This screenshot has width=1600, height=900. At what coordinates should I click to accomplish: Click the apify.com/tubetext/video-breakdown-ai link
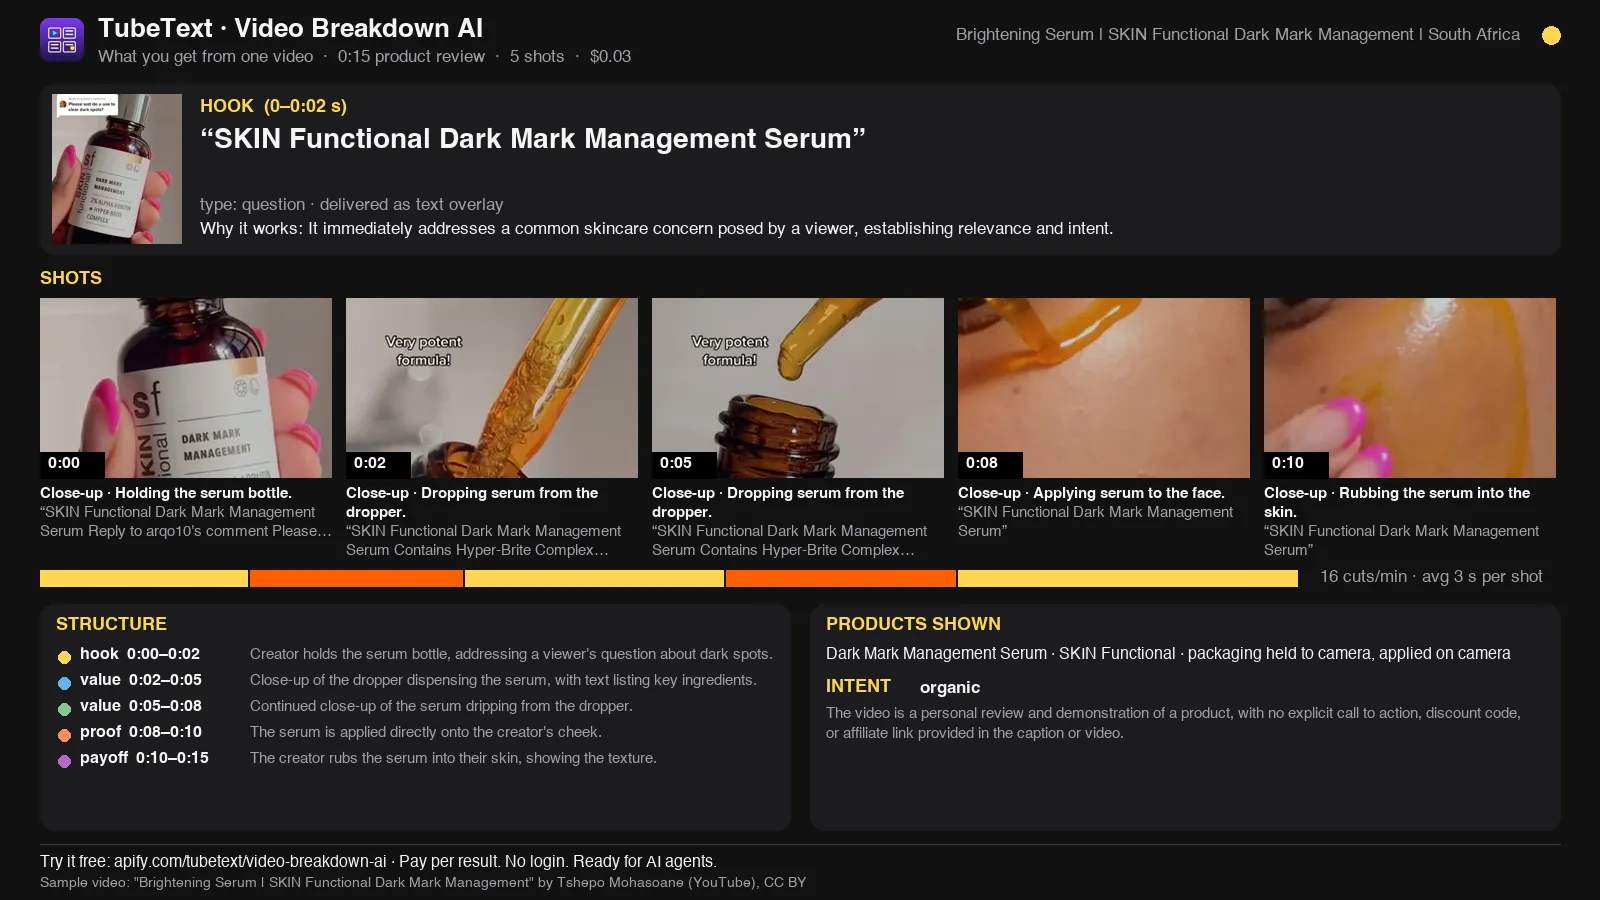tap(250, 861)
